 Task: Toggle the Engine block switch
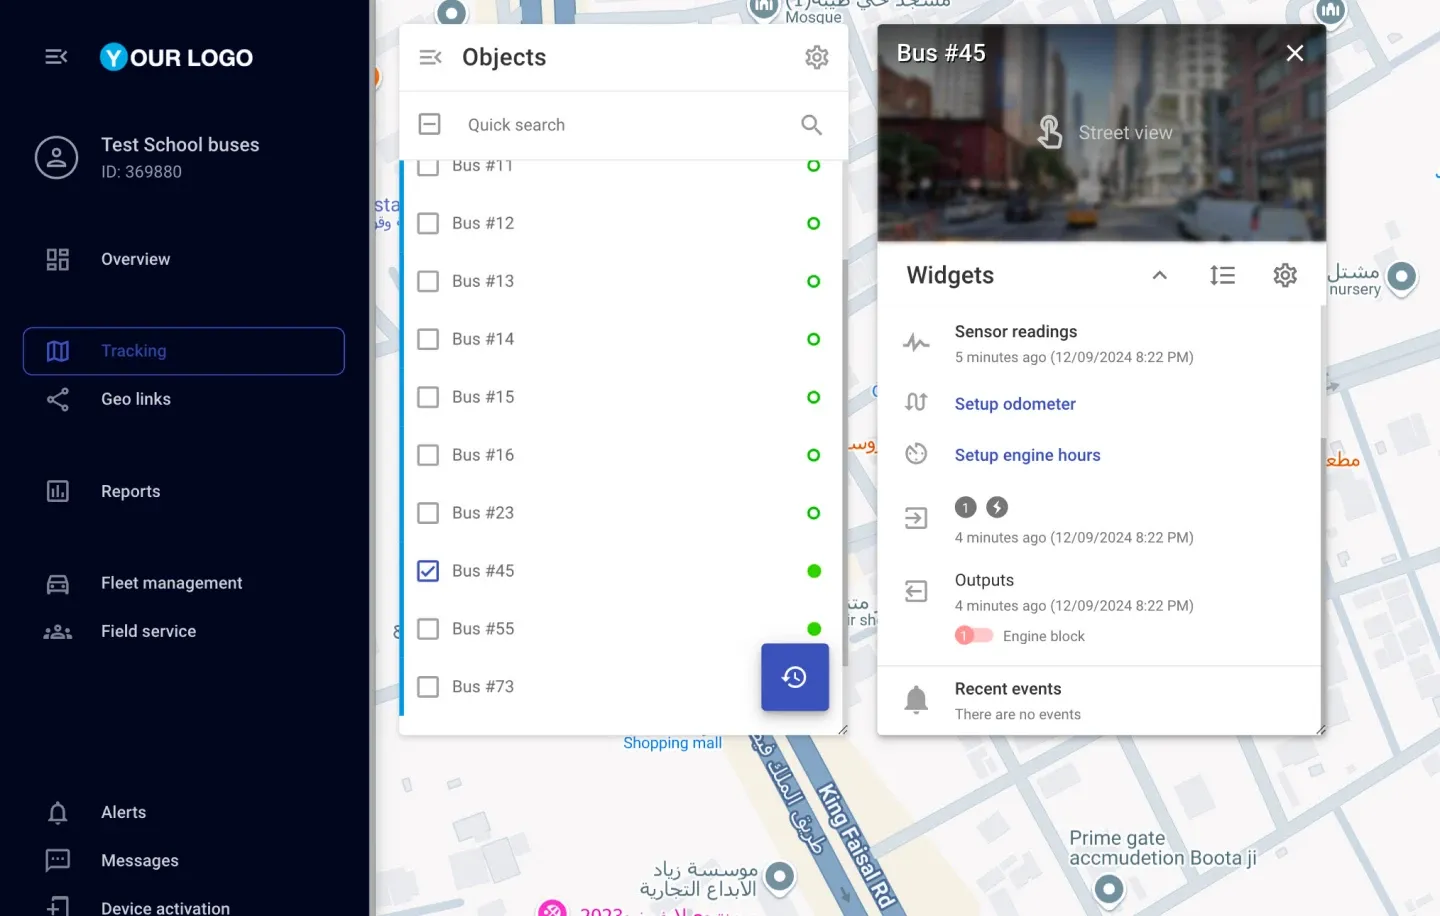(974, 635)
